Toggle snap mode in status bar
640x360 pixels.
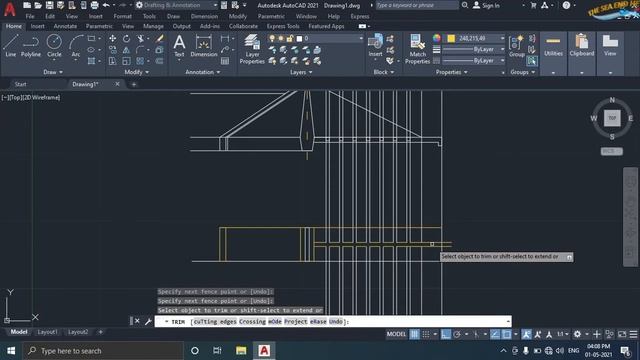coord(426,334)
